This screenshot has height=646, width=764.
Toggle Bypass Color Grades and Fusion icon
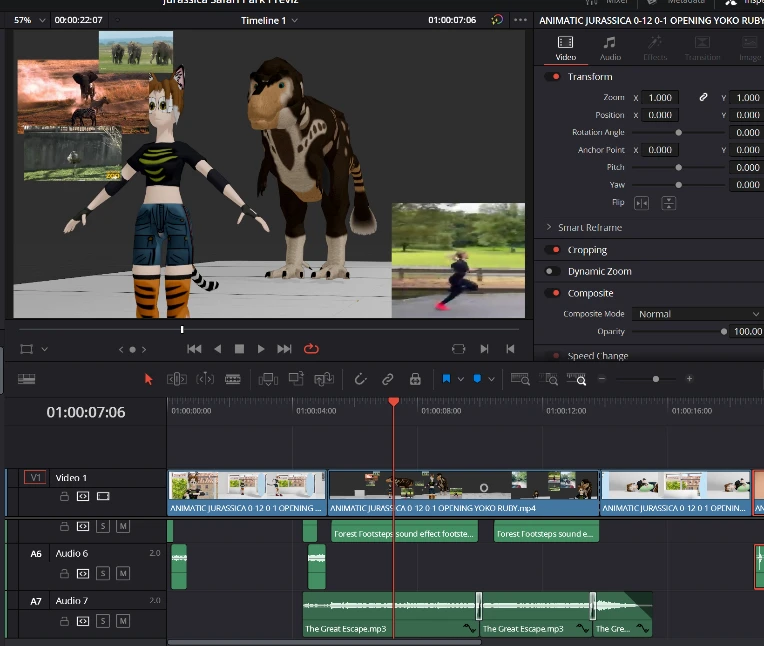(x=497, y=20)
